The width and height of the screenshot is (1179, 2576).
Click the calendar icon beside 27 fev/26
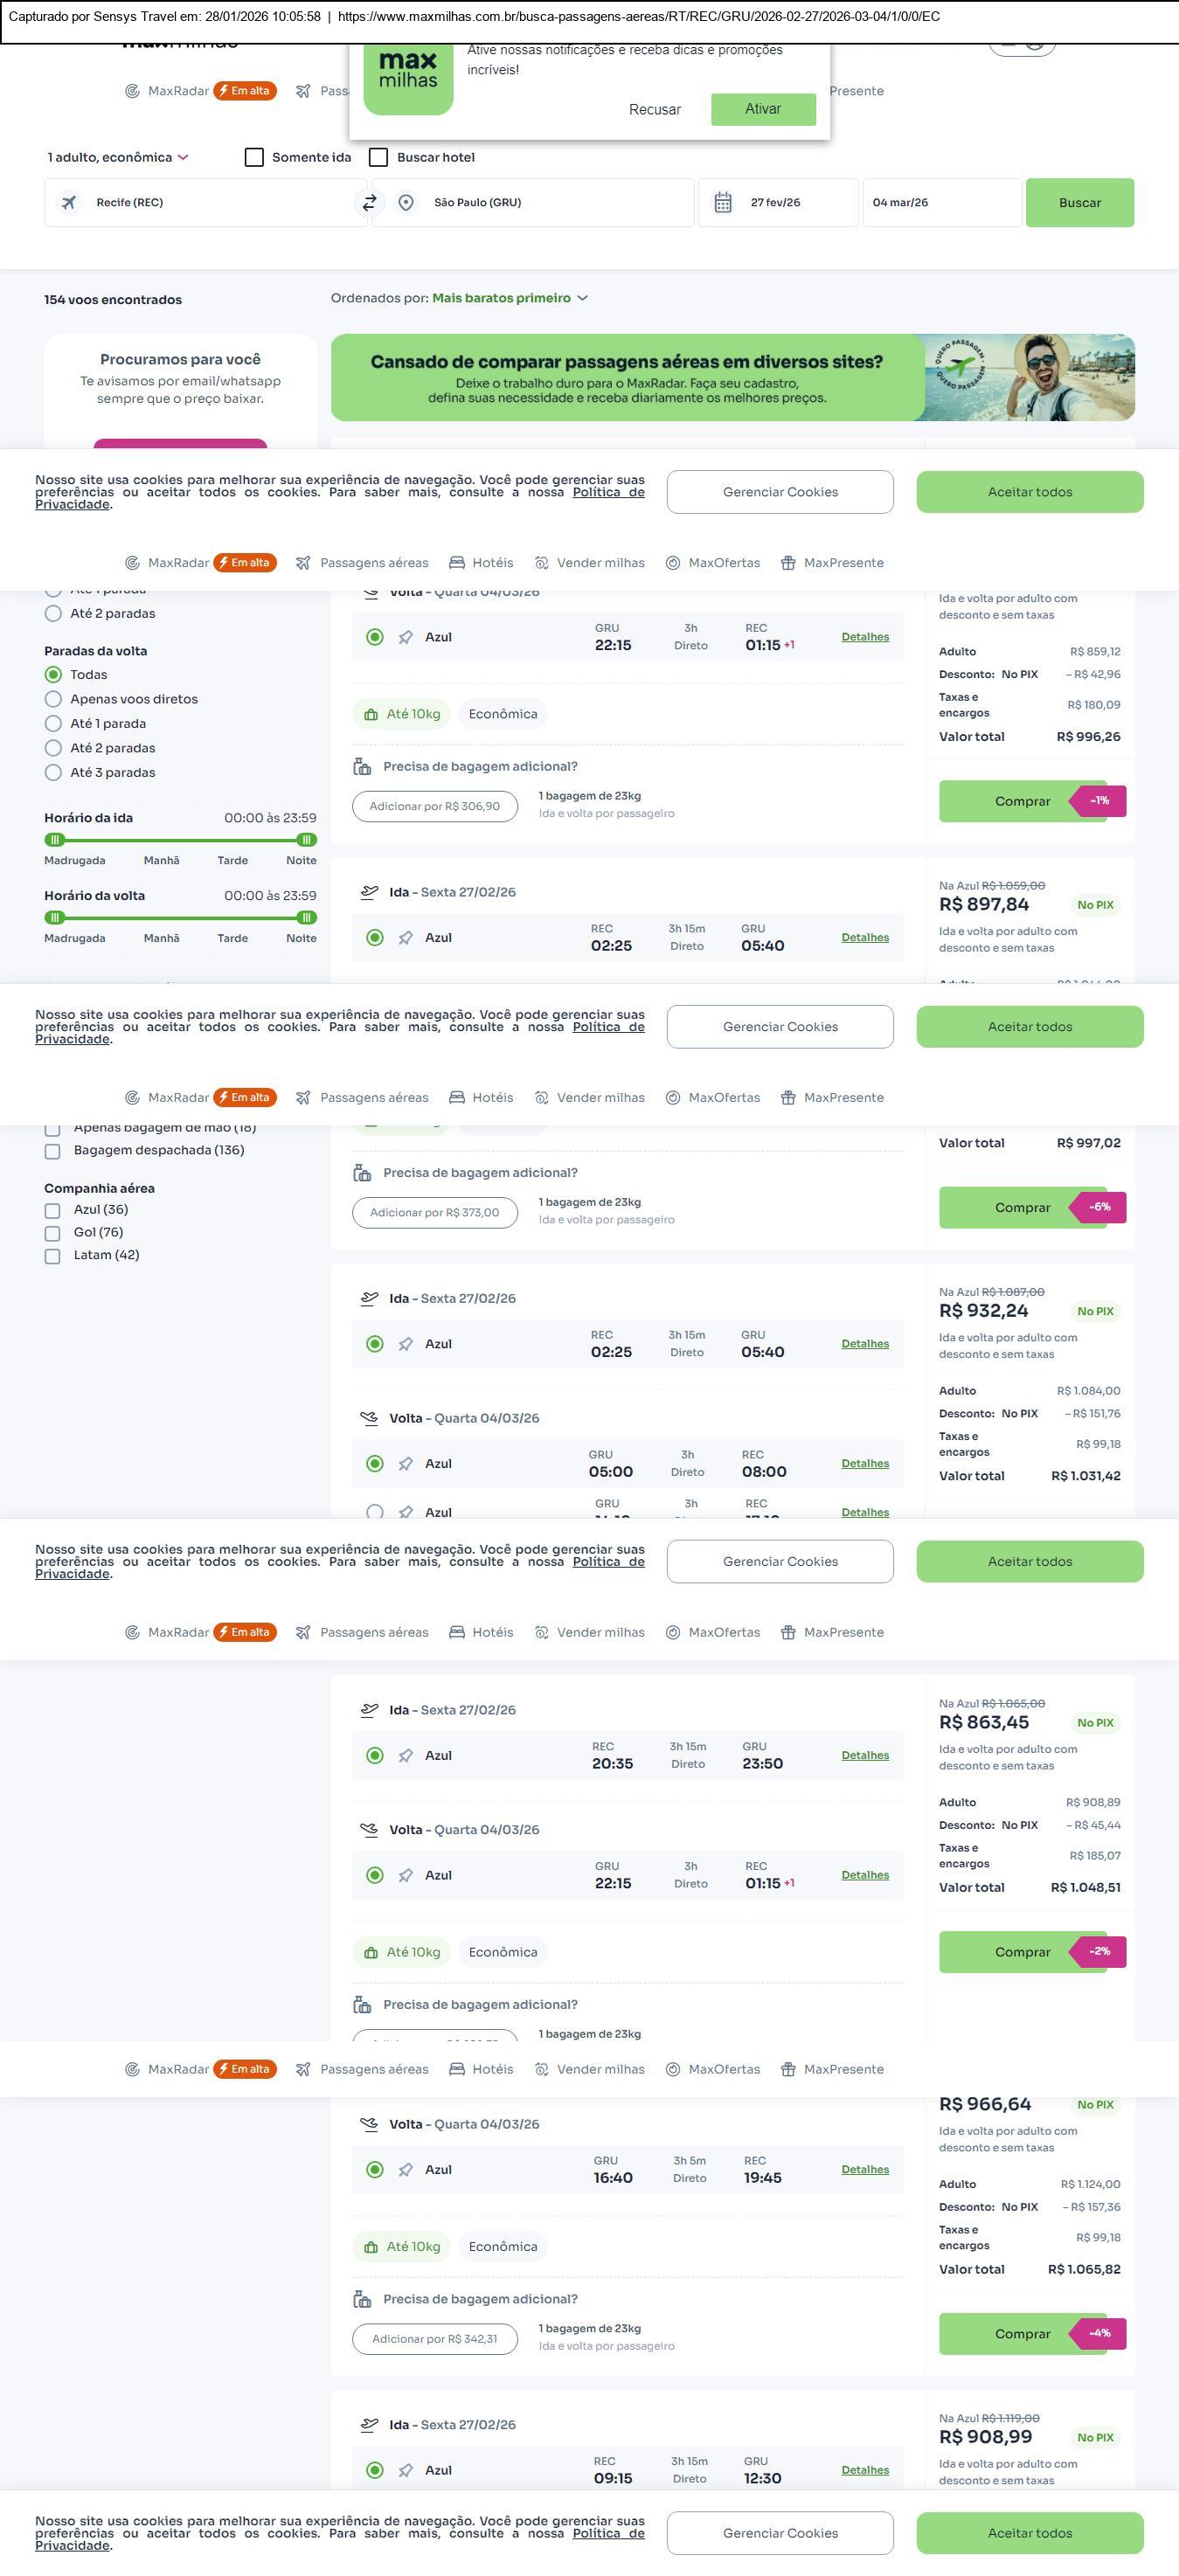[x=723, y=203]
